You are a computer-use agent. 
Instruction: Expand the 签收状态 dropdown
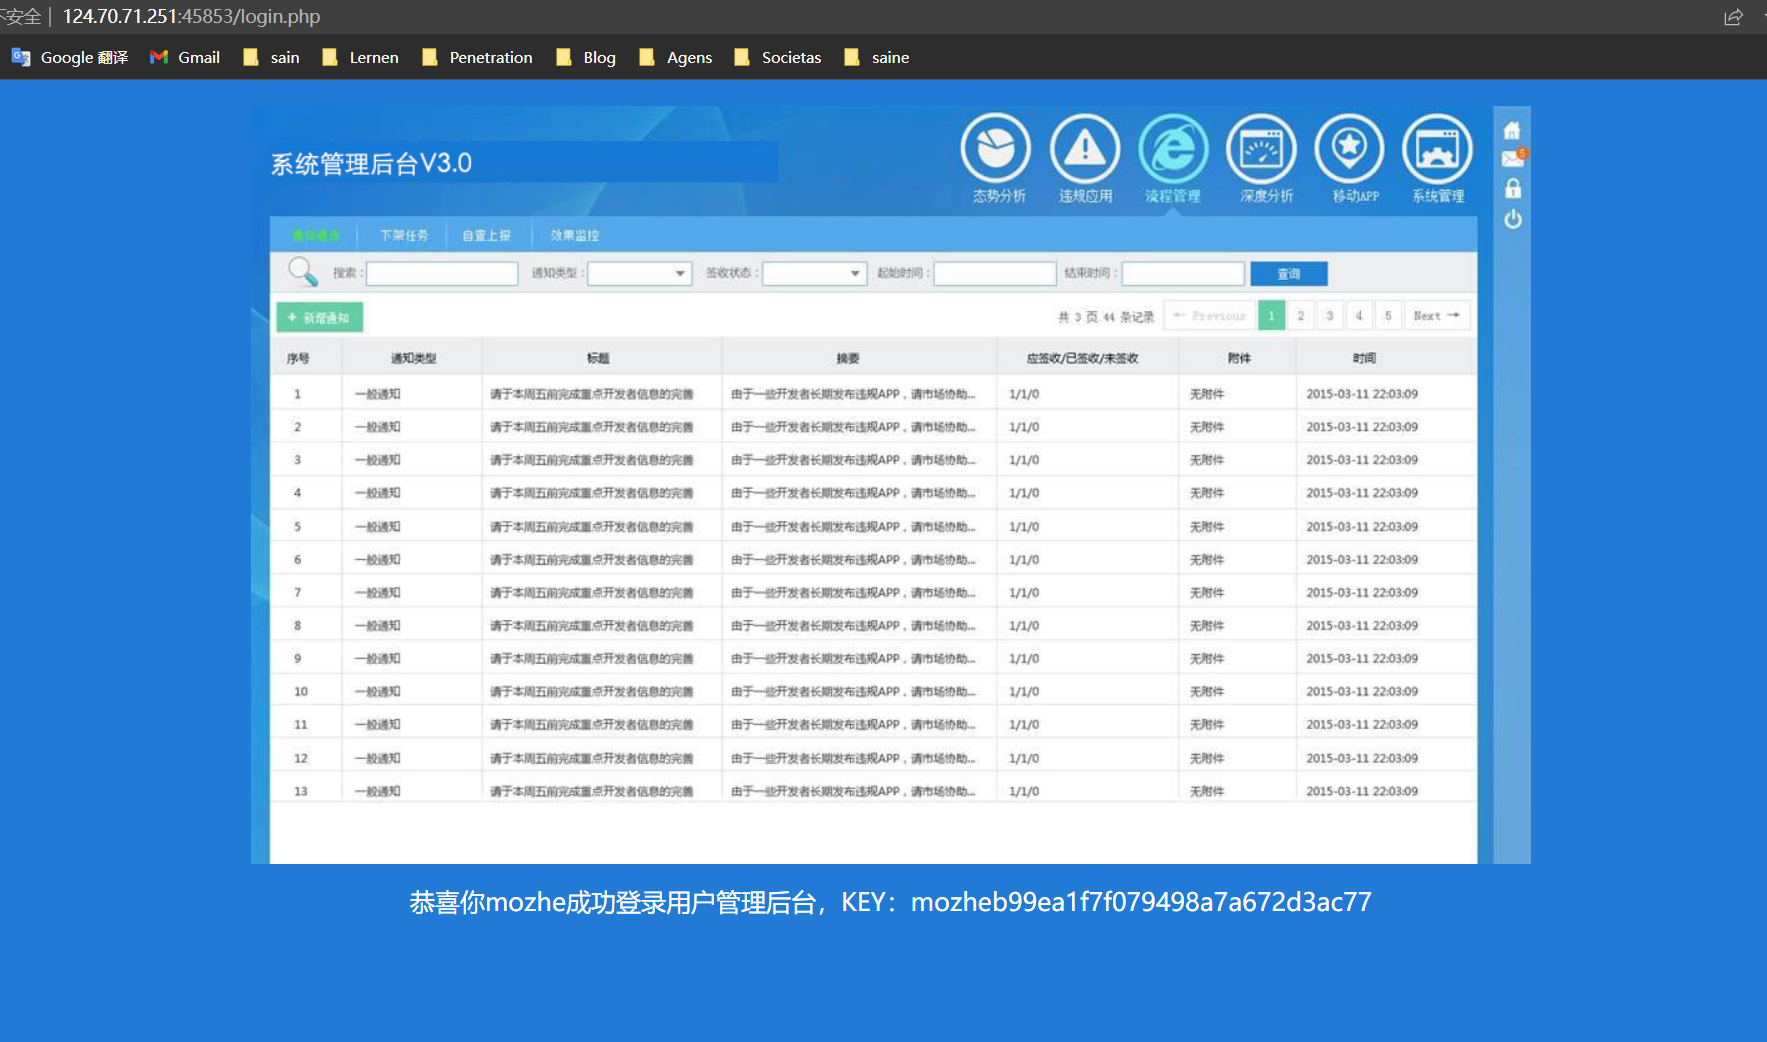[x=814, y=273]
